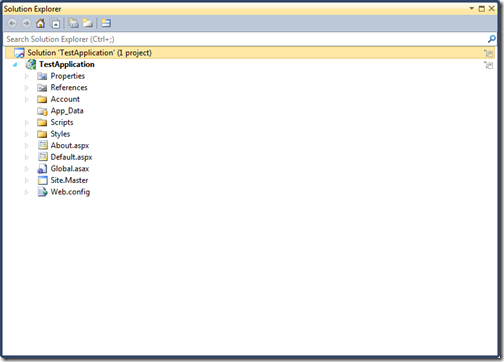Expand the Scripts folder
This screenshot has height=362, width=504.
tap(27, 123)
